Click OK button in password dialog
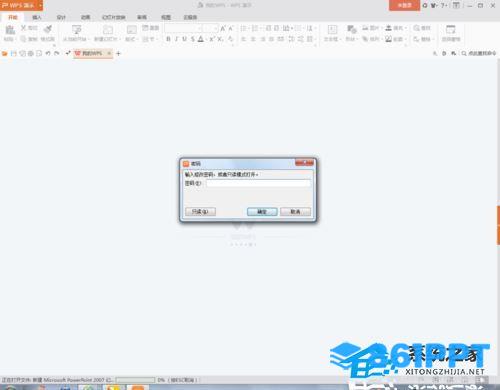The width and height of the screenshot is (500, 390). point(262,212)
